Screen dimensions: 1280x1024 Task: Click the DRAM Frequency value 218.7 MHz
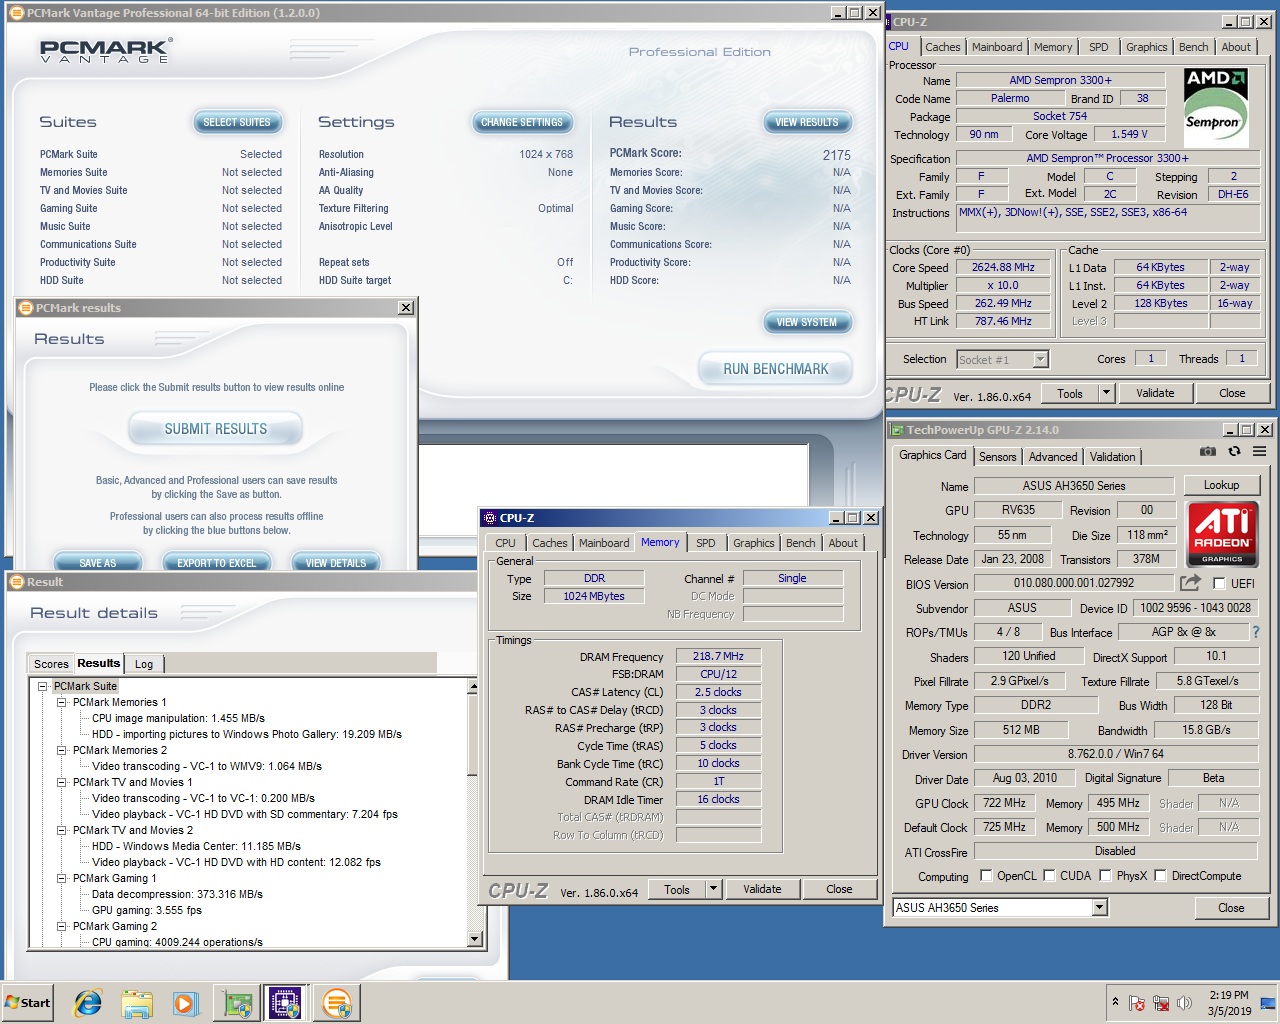click(x=718, y=657)
